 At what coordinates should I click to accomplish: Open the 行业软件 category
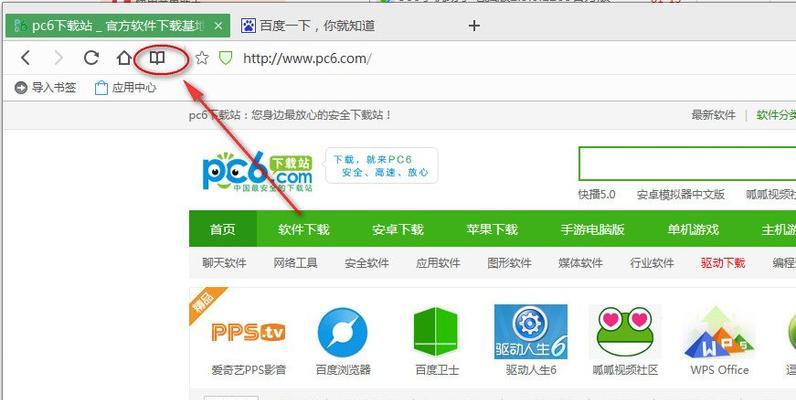(x=652, y=263)
